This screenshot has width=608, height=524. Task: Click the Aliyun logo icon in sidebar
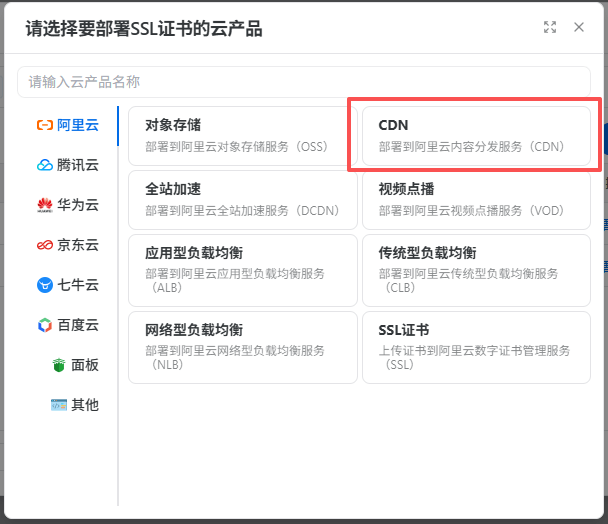point(44,125)
